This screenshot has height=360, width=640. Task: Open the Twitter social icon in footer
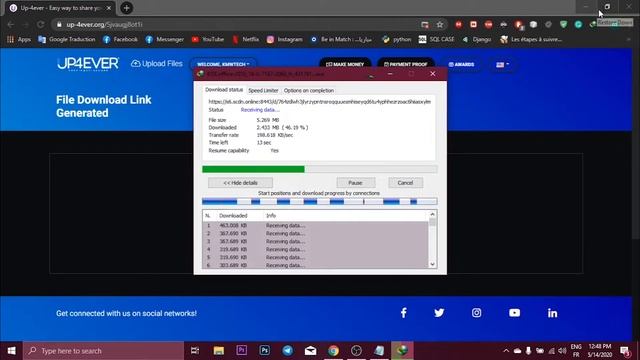(x=439, y=313)
